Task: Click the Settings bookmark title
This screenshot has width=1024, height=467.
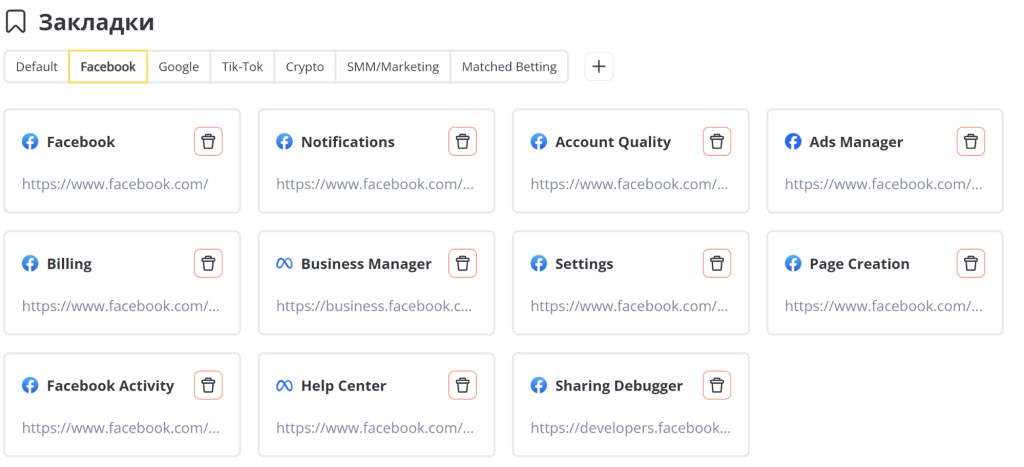Action: (584, 264)
